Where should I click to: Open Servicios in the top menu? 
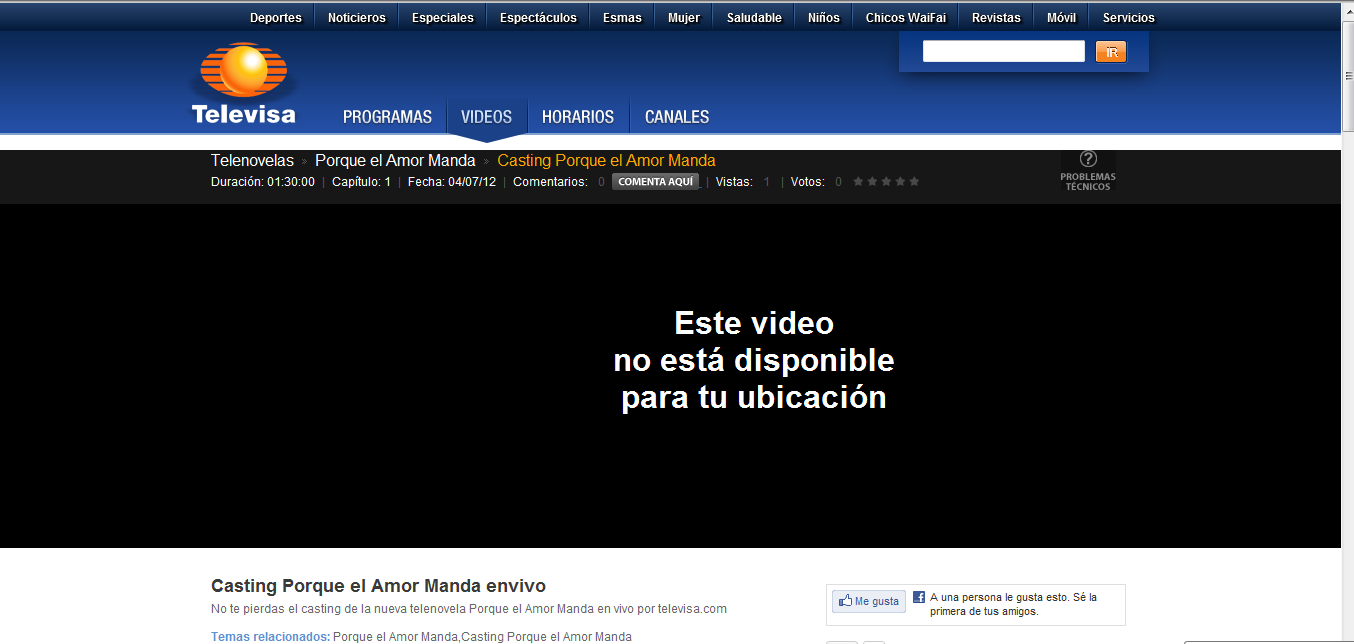(1128, 18)
